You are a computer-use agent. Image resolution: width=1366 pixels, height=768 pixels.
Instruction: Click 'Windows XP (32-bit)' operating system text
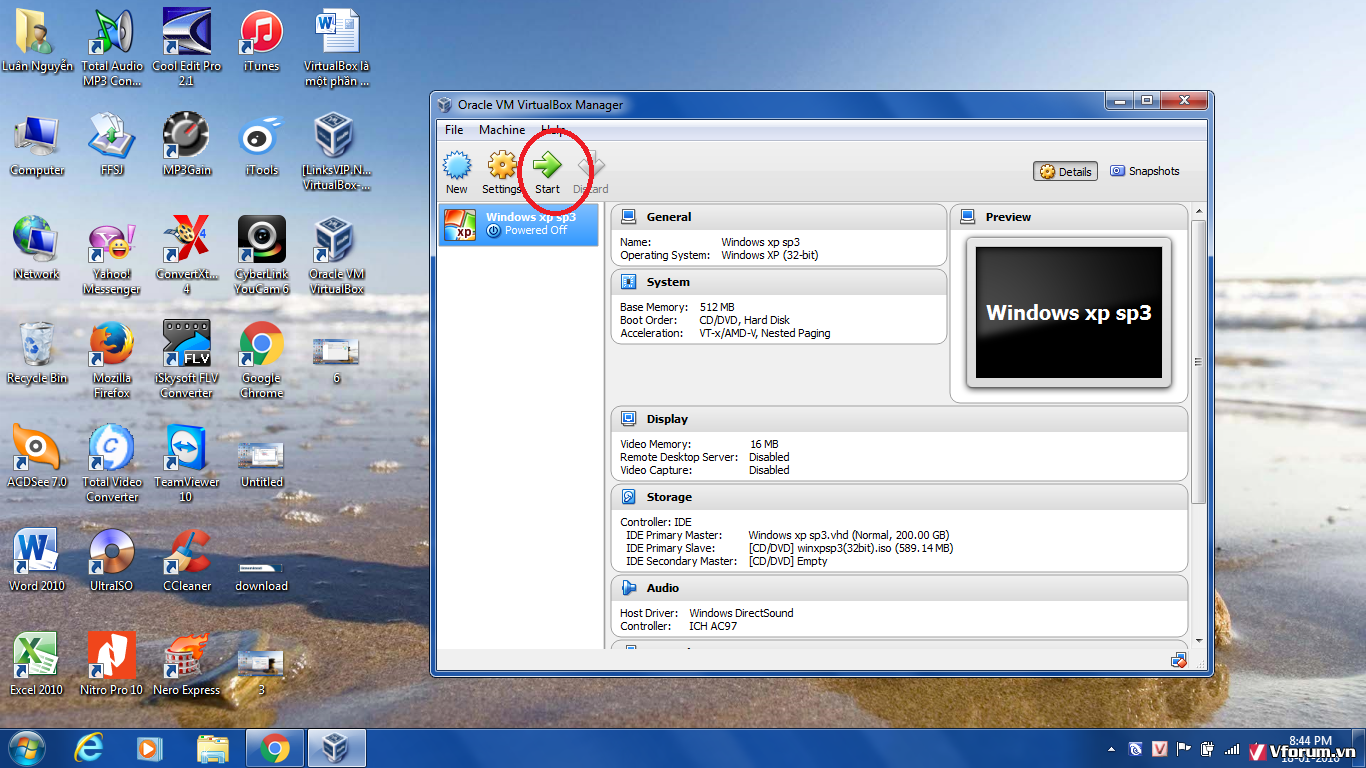(x=770, y=255)
